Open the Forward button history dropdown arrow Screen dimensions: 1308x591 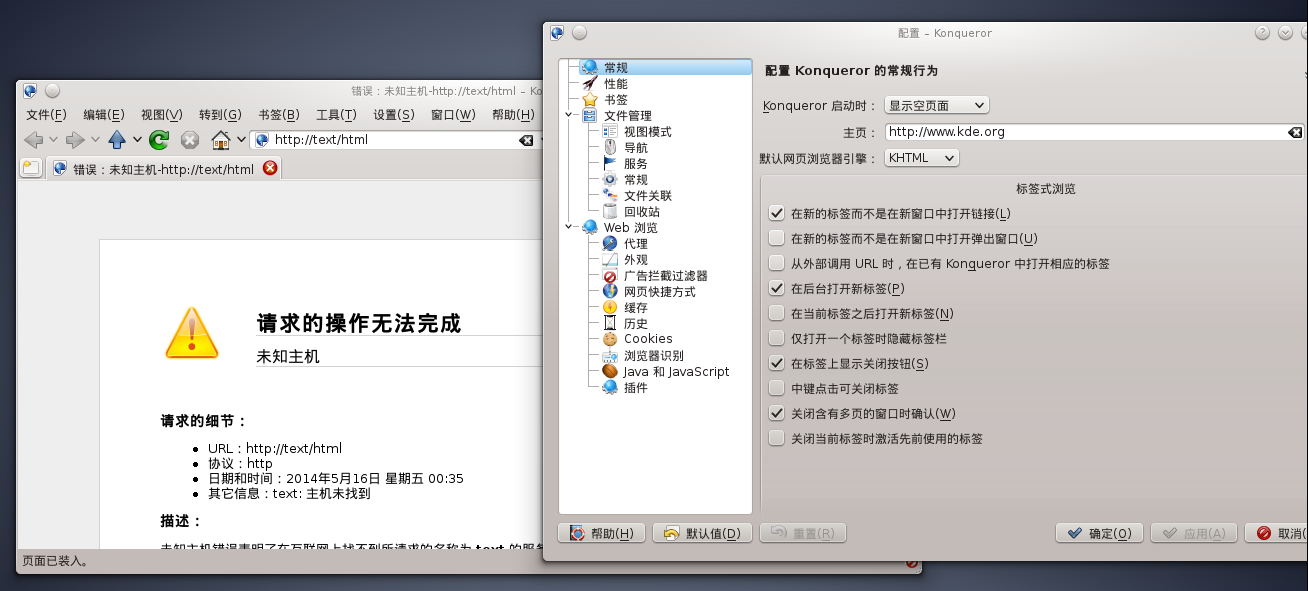(x=95, y=140)
